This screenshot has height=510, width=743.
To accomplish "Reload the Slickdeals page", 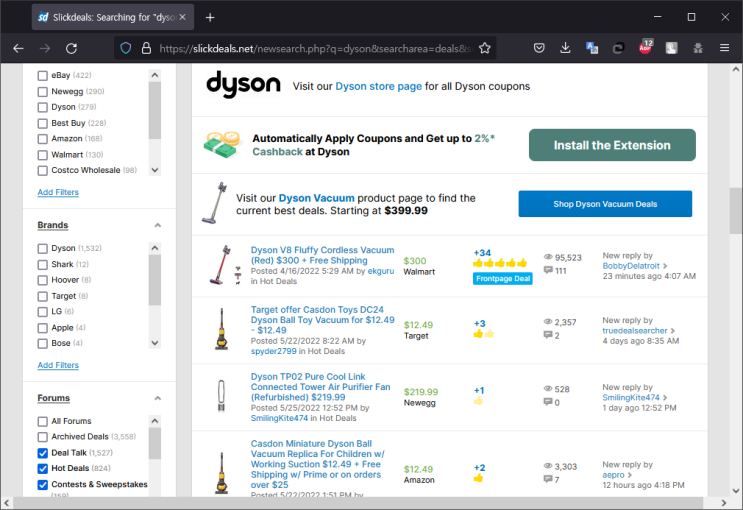I will tap(72, 48).
